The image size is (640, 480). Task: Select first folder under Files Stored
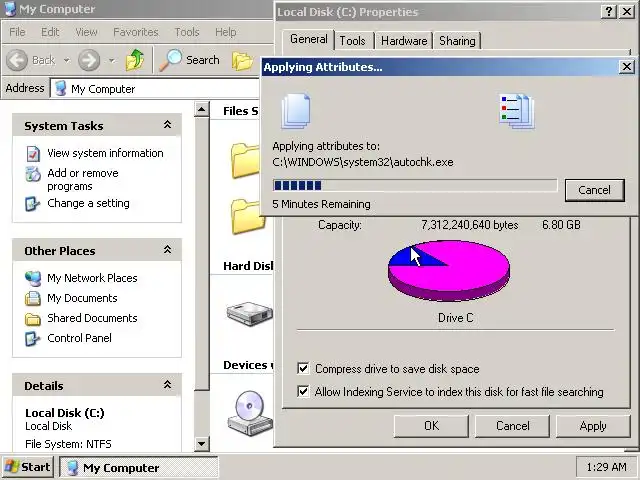coord(245,160)
